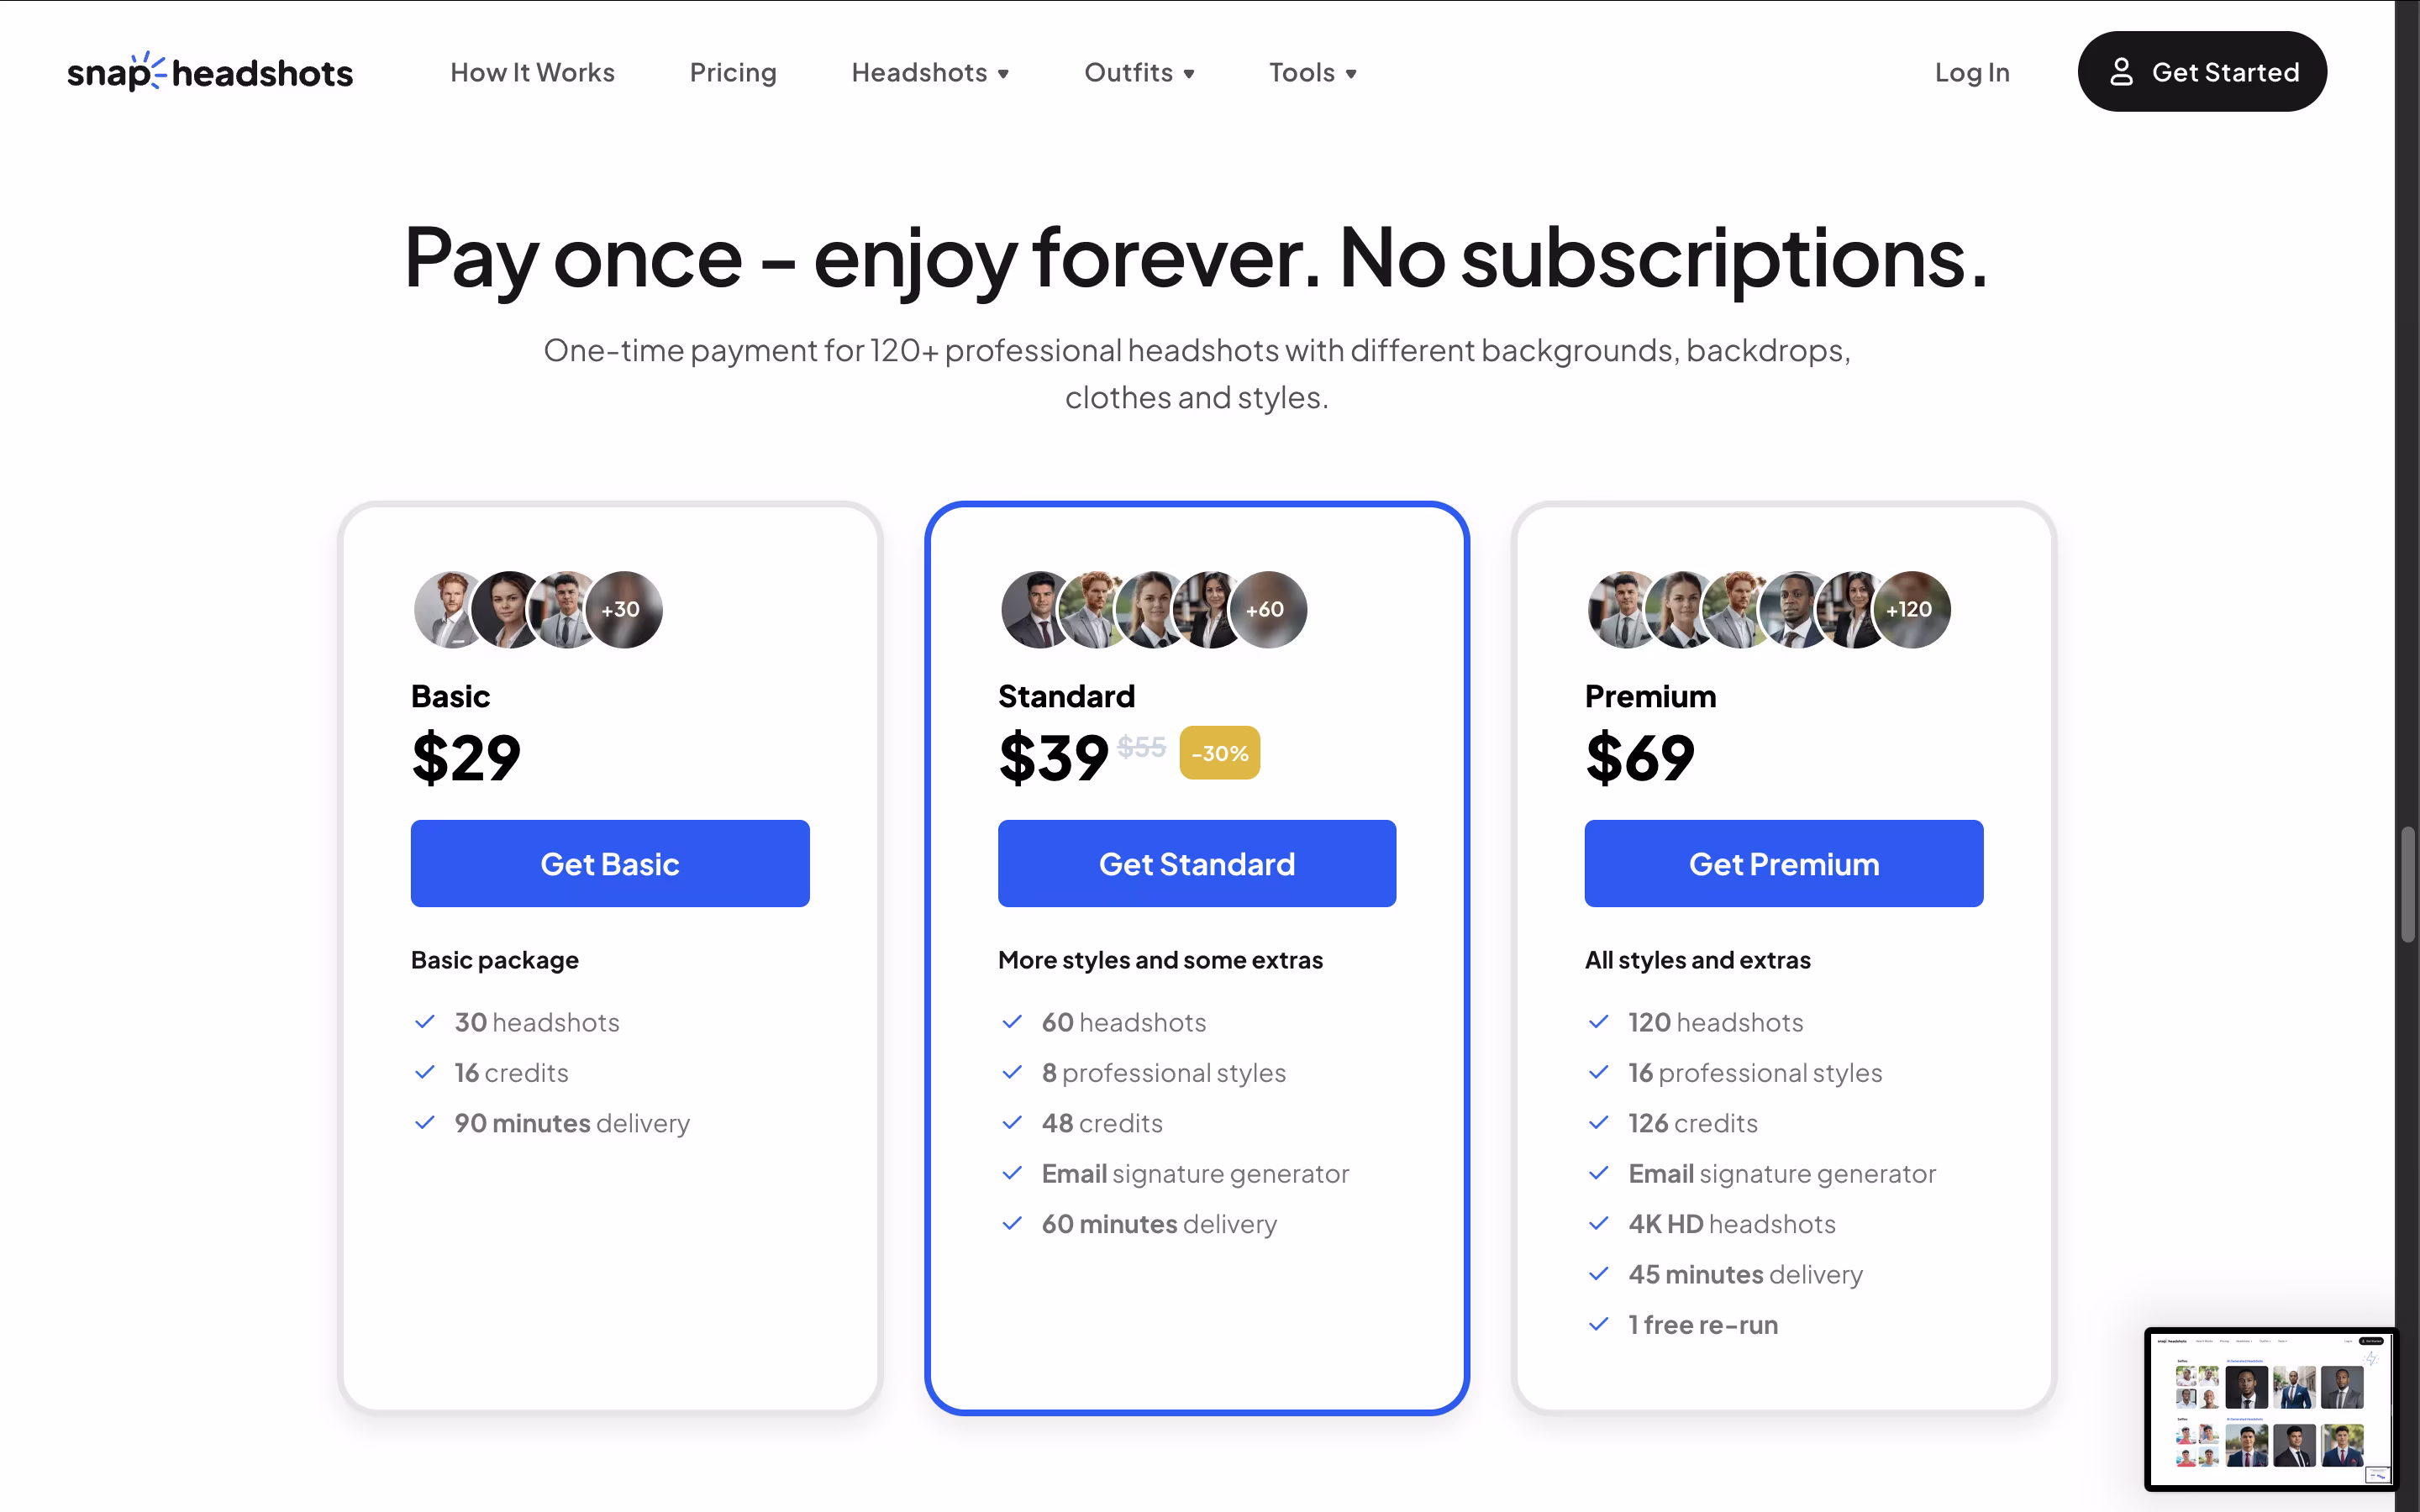
Task: Click the checkmark beside 30 headshots
Action: 424,1022
